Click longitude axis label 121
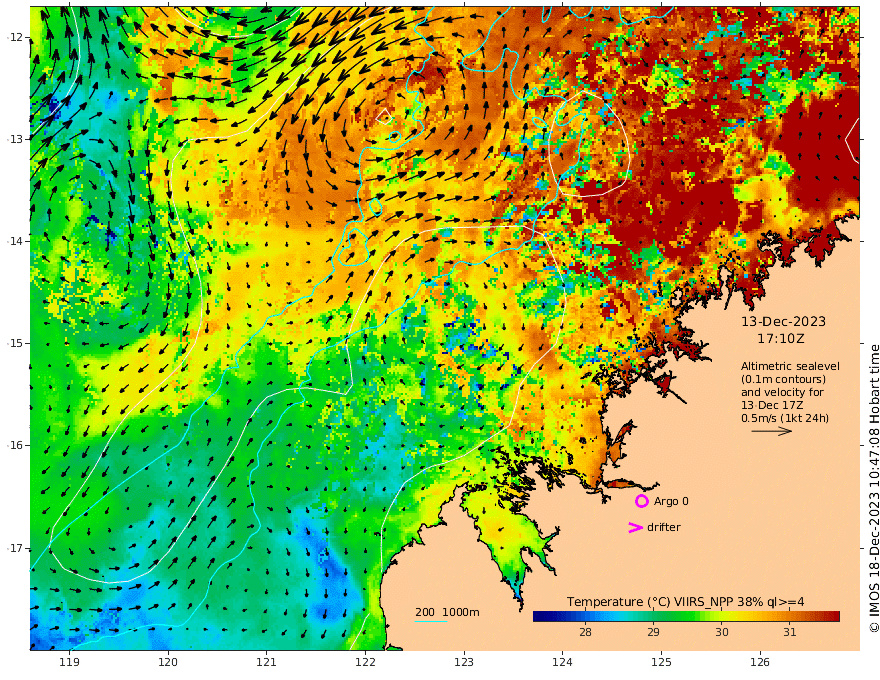This screenshot has height=680, width=880. pos(267,662)
